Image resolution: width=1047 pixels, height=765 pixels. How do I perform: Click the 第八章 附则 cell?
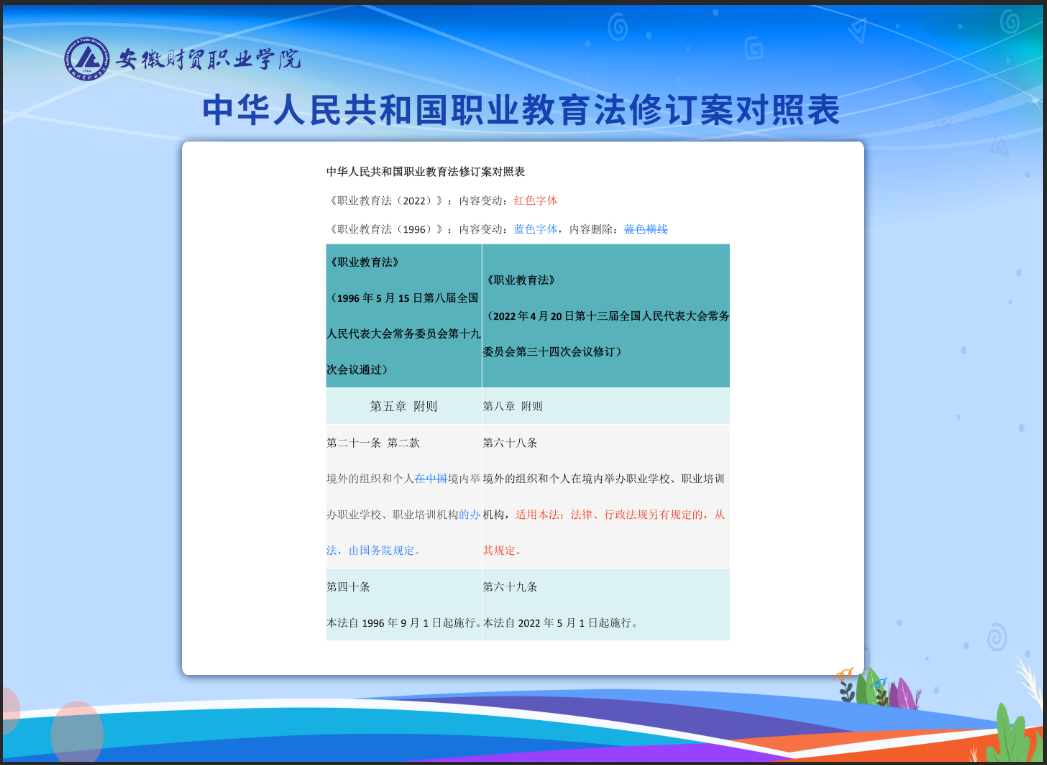(x=512, y=406)
